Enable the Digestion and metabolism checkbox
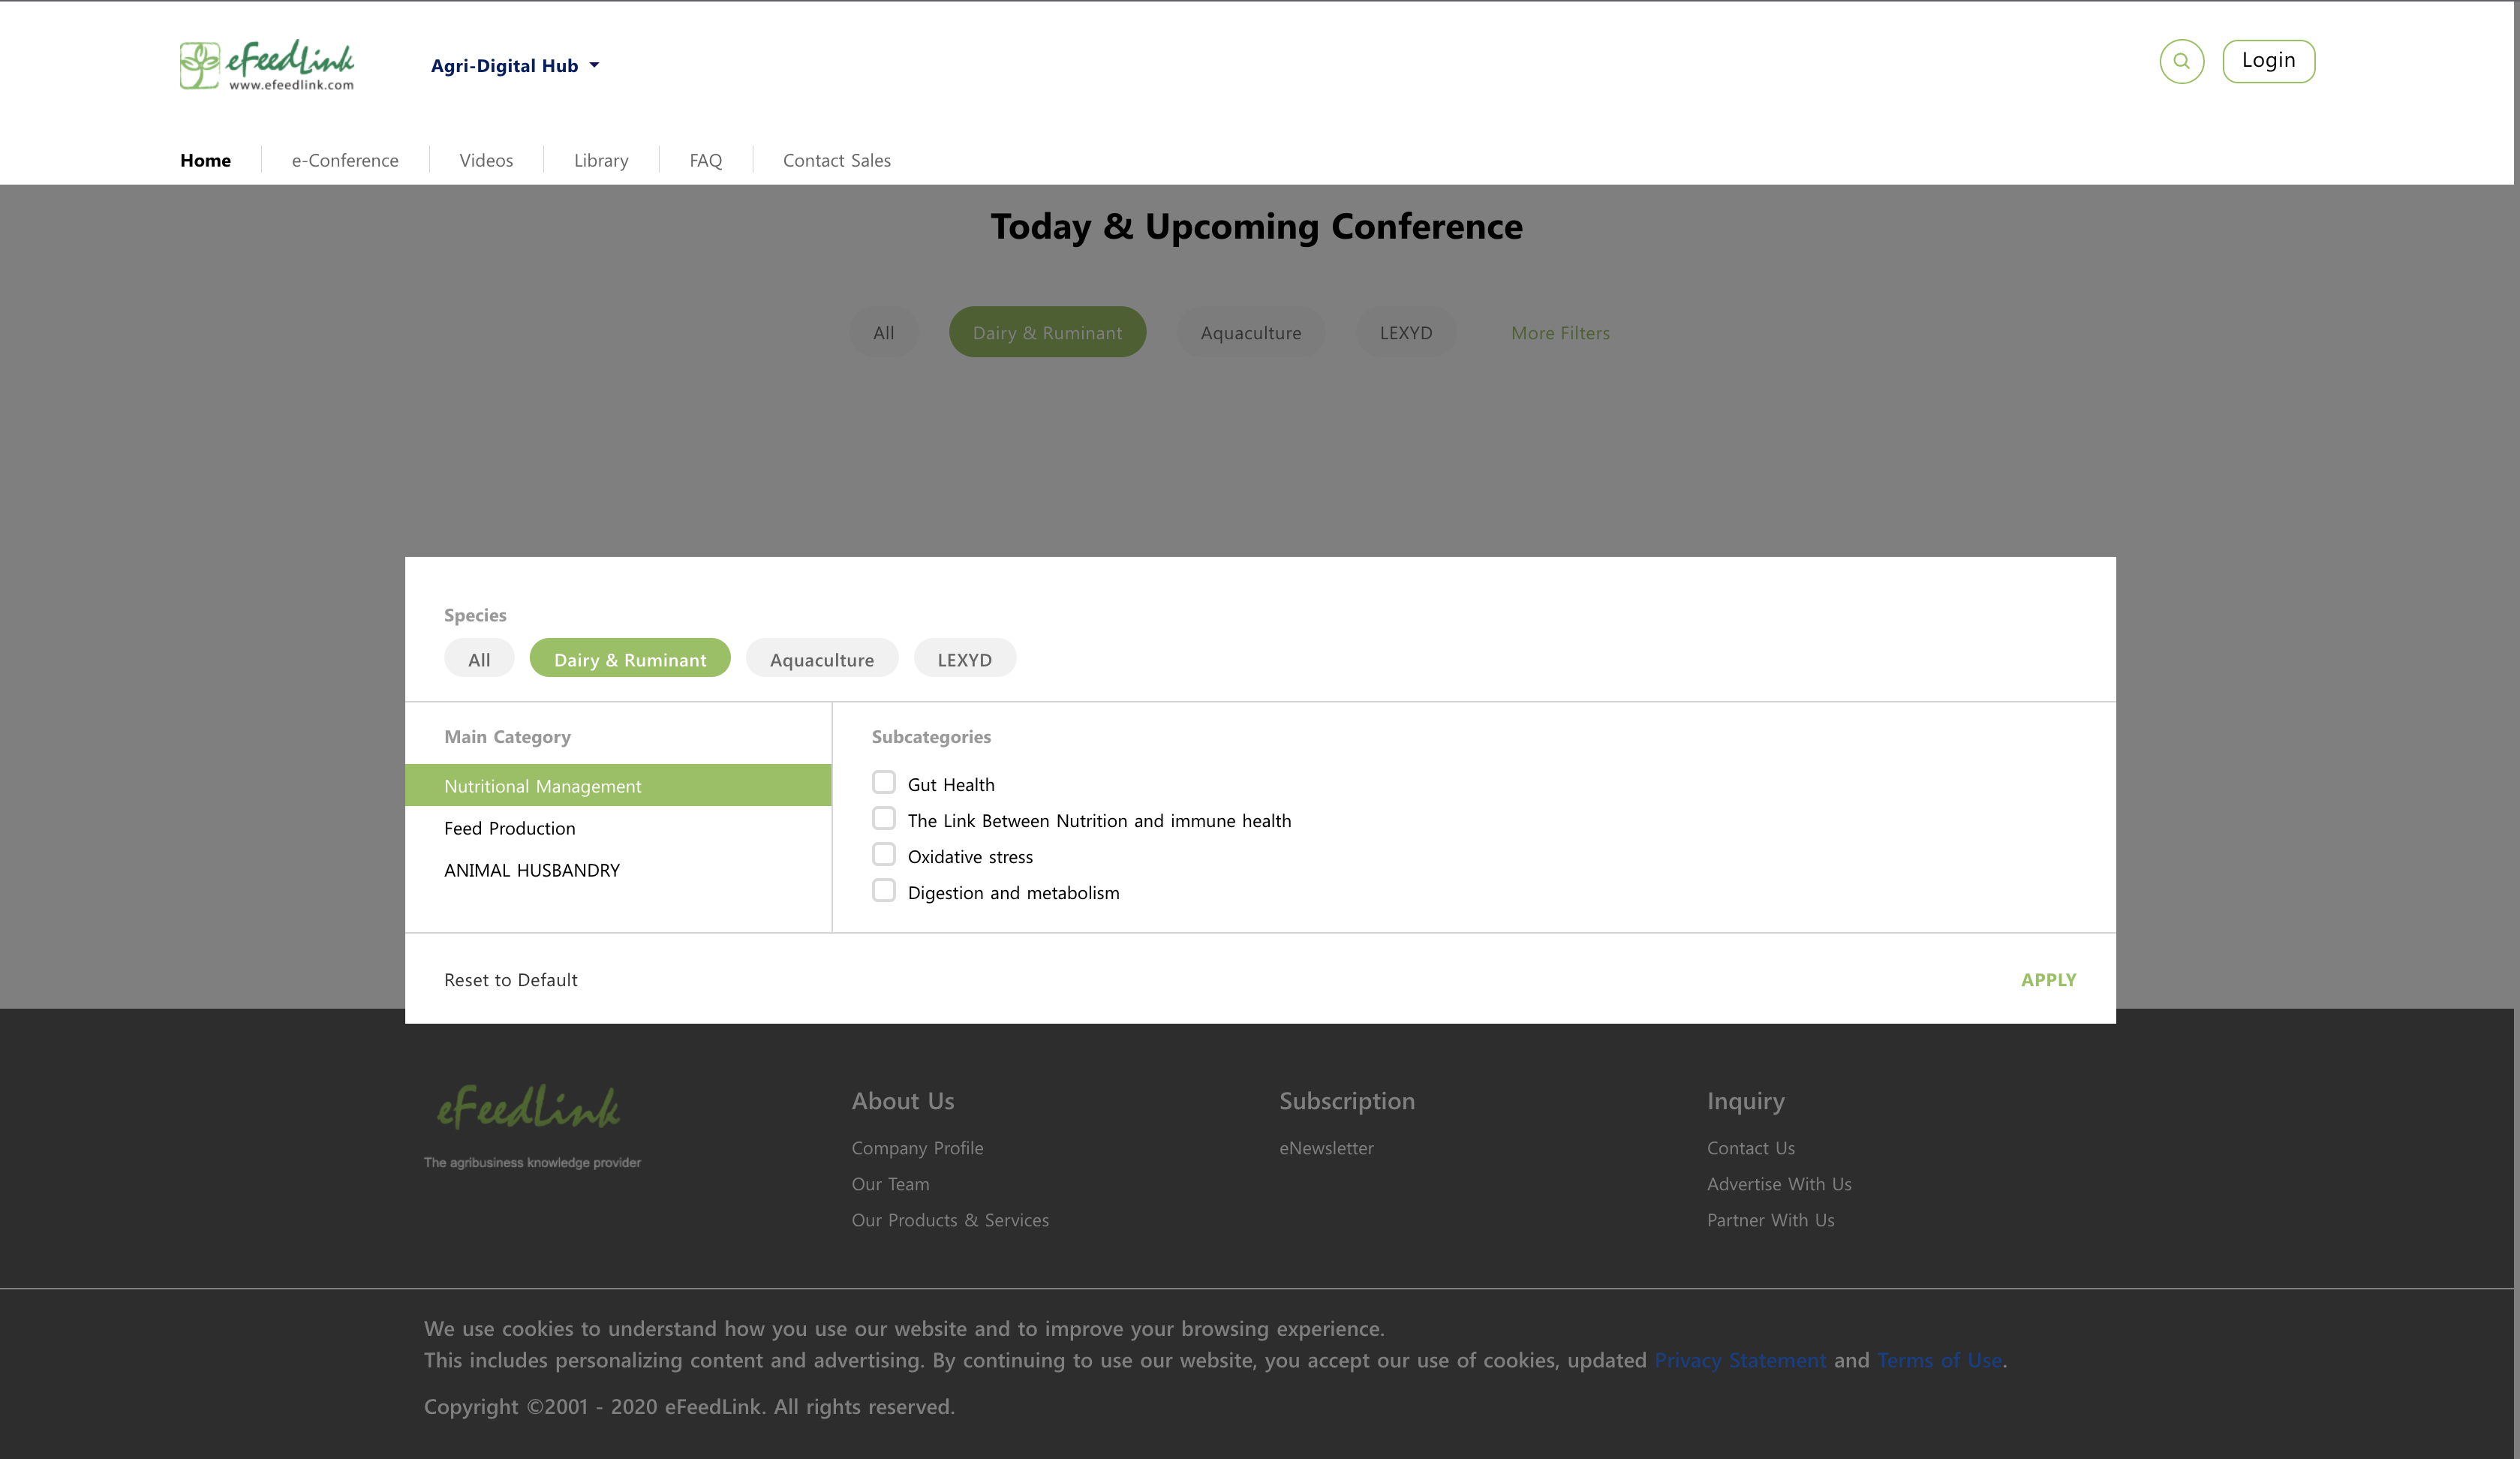 (883, 890)
